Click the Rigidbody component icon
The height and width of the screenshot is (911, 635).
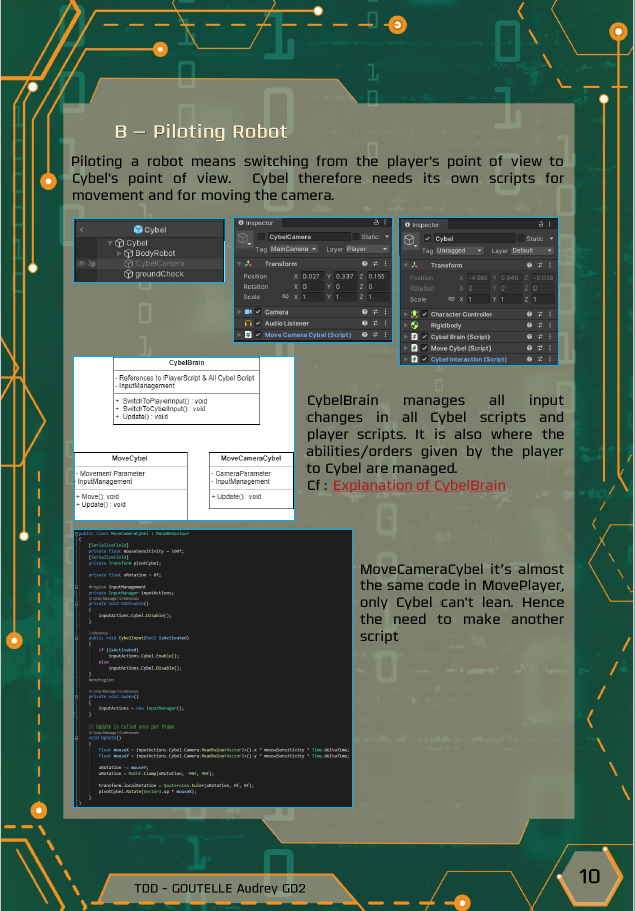414,325
